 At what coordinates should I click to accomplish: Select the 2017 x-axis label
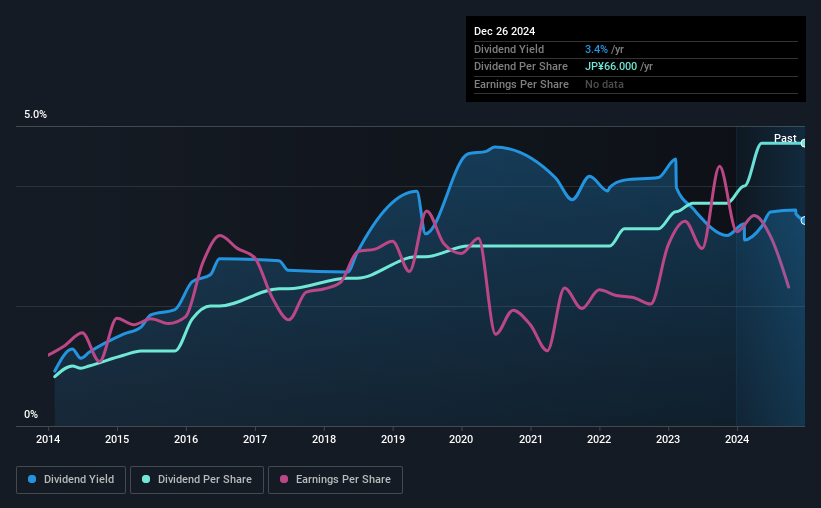(x=255, y=439)
